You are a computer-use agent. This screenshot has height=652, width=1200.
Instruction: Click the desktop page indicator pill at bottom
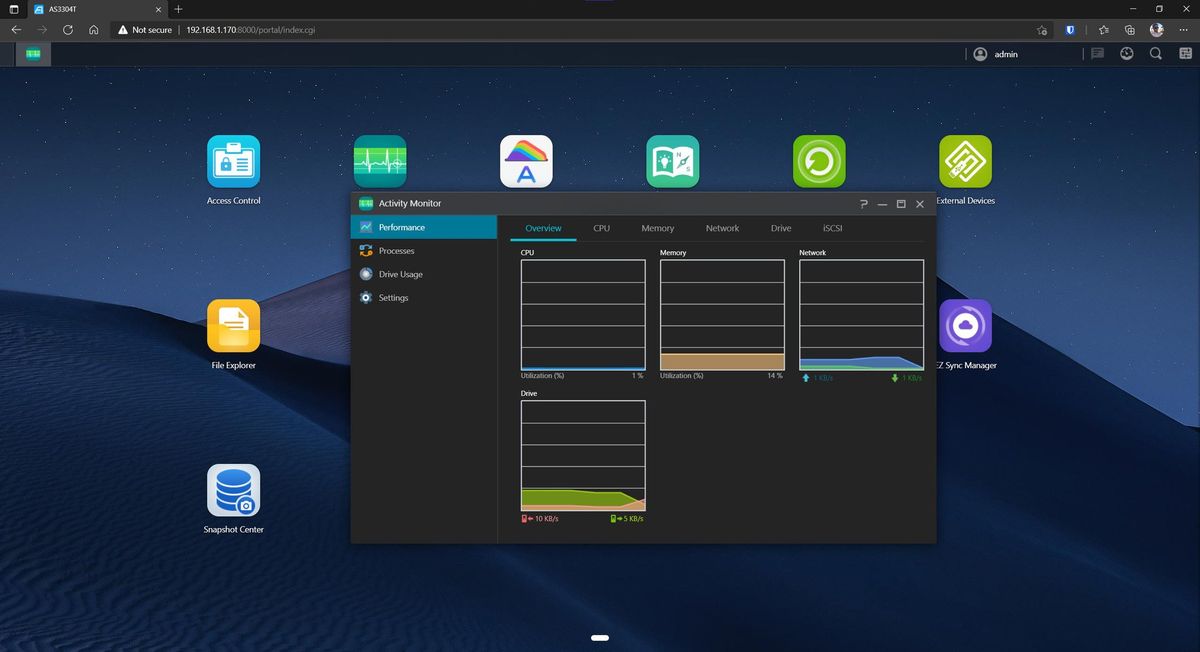pyautogui.click(x=600, y=637)
